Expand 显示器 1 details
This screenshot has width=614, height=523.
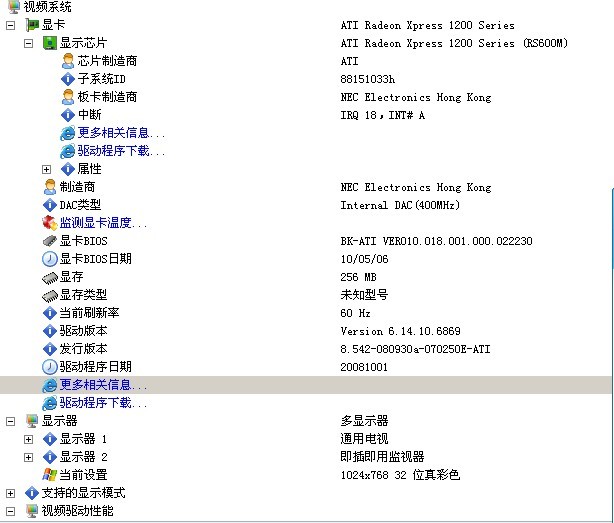(29, 440)
